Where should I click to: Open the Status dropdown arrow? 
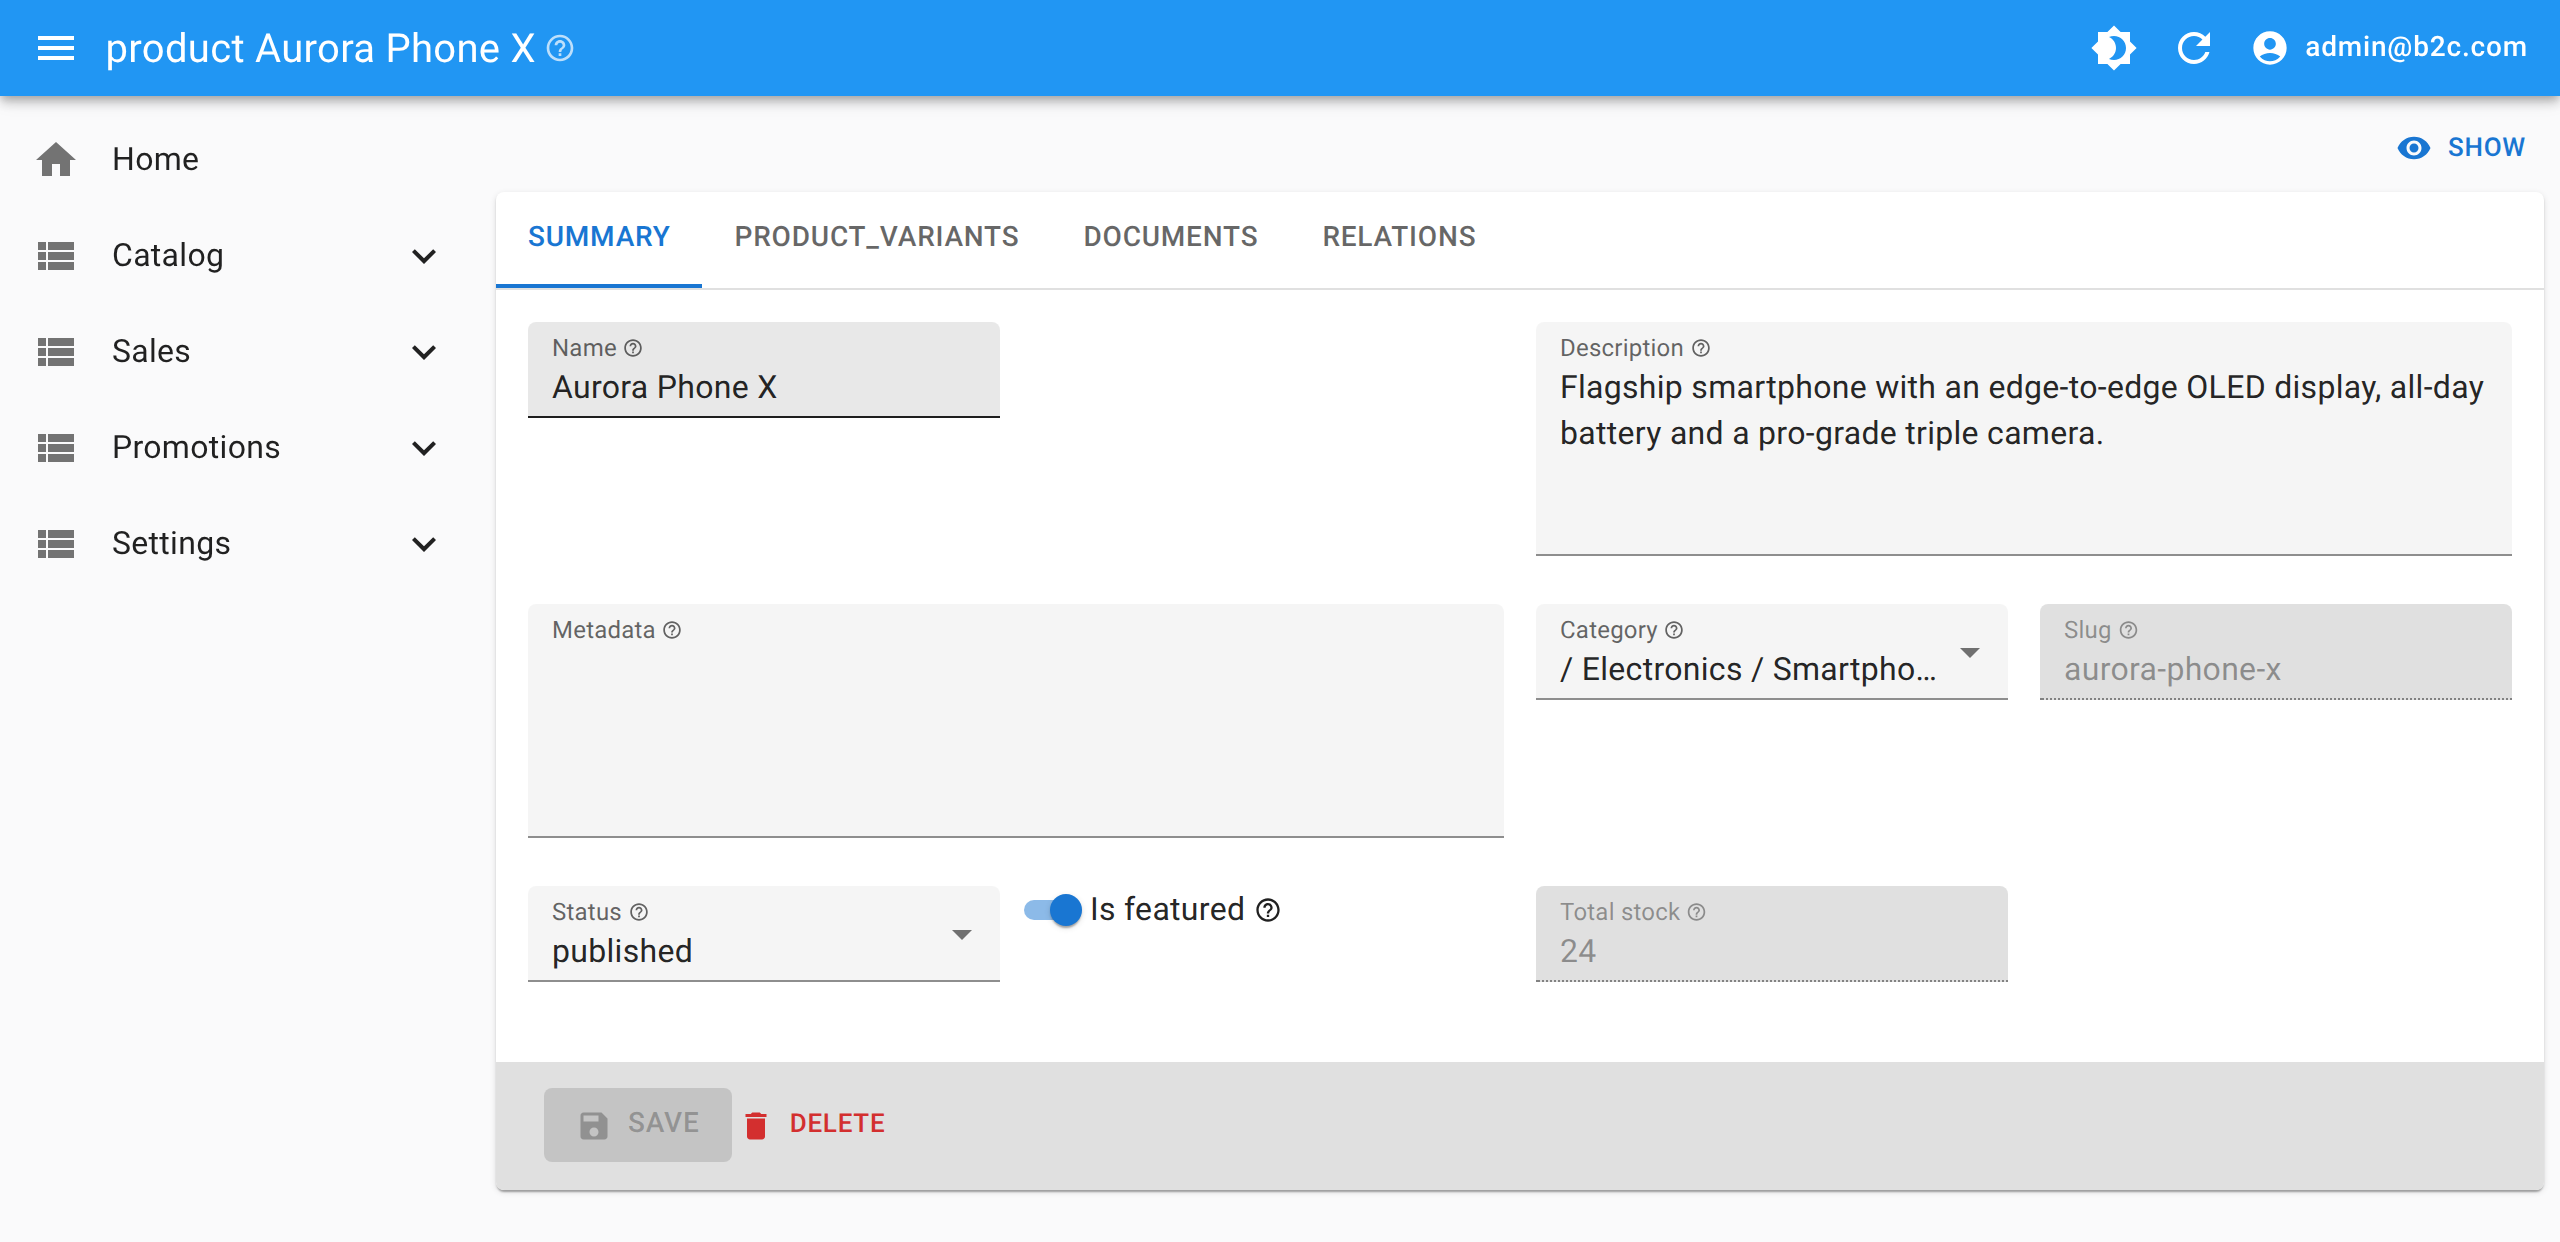click(962, 934)
